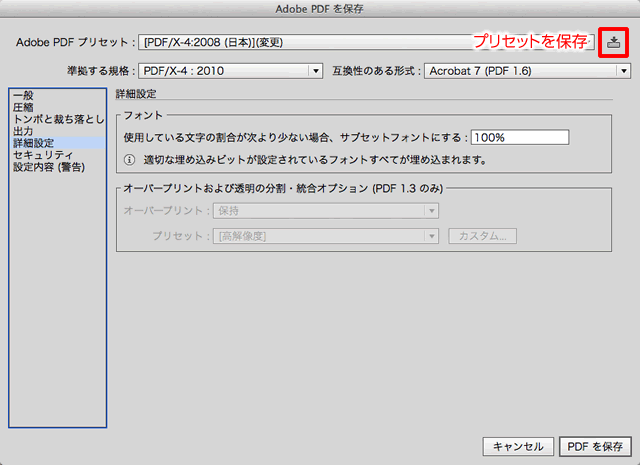640x465 pixels.
Task: Select 詳細設定 in the category list
Action: click(x=57, y=143)
